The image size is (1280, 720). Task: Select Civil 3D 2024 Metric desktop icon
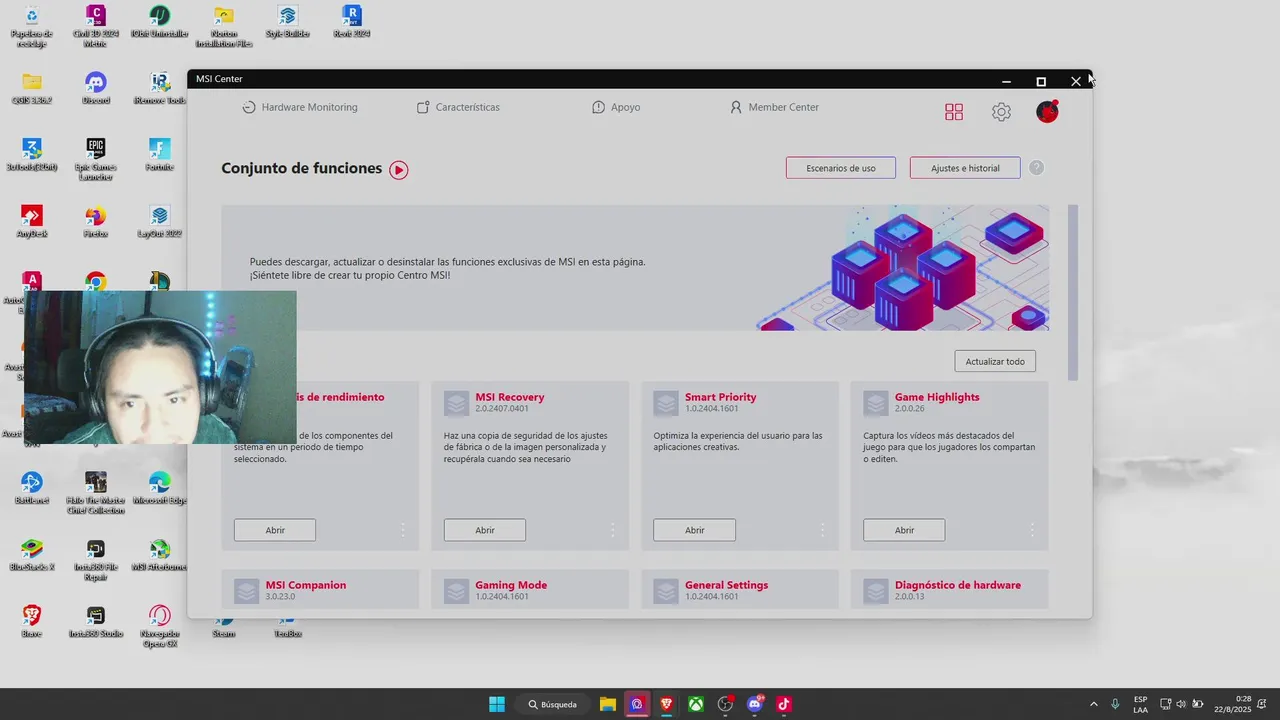point(96,26)
